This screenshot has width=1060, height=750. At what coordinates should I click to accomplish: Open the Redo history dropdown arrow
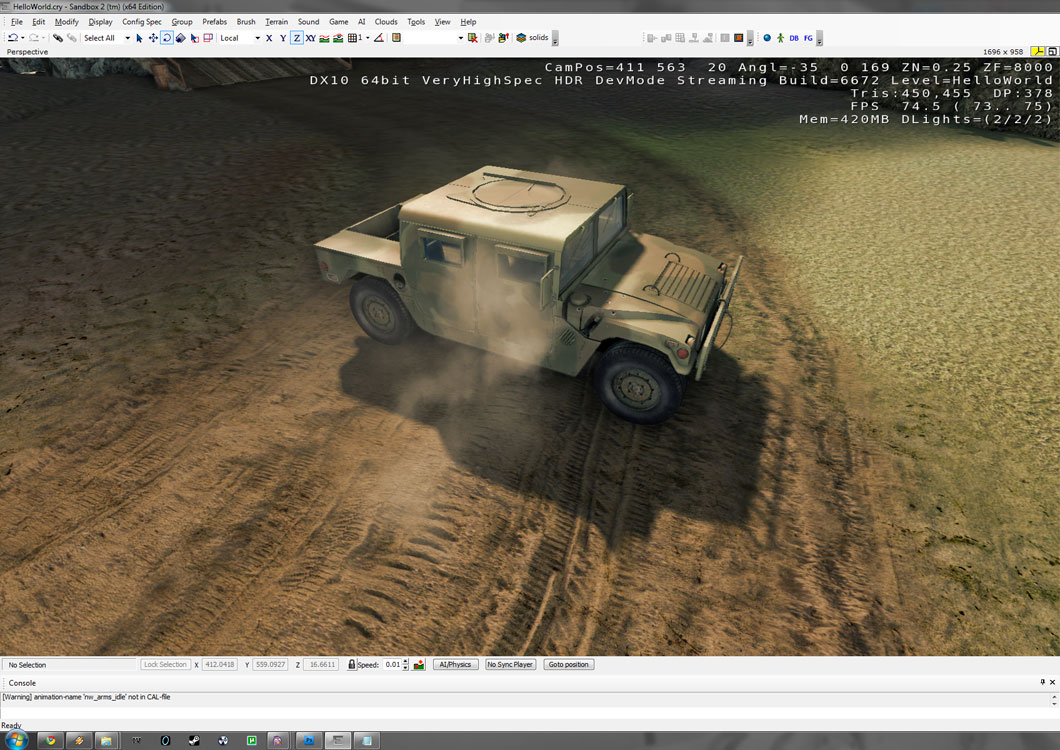[43, 38]
